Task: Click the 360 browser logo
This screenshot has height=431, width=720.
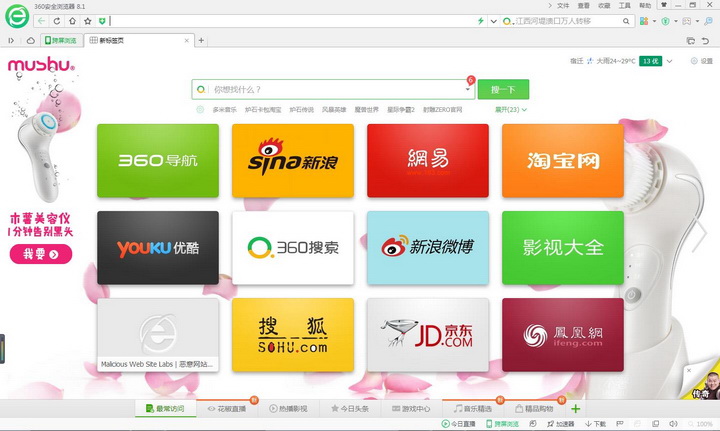Action: point(17,17)
